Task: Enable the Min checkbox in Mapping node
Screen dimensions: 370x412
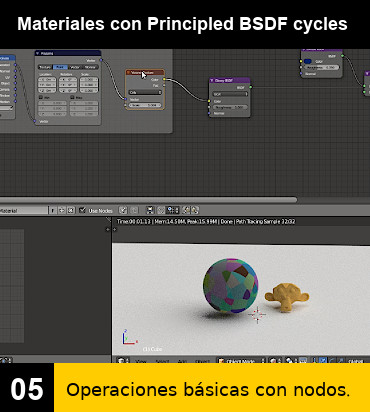Action: click(x=41, y=97)
